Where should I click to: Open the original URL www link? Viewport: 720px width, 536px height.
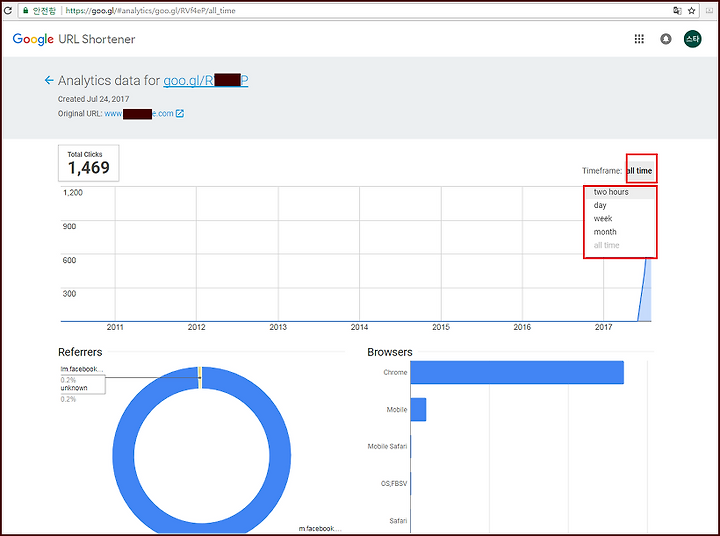coord(139,113)
